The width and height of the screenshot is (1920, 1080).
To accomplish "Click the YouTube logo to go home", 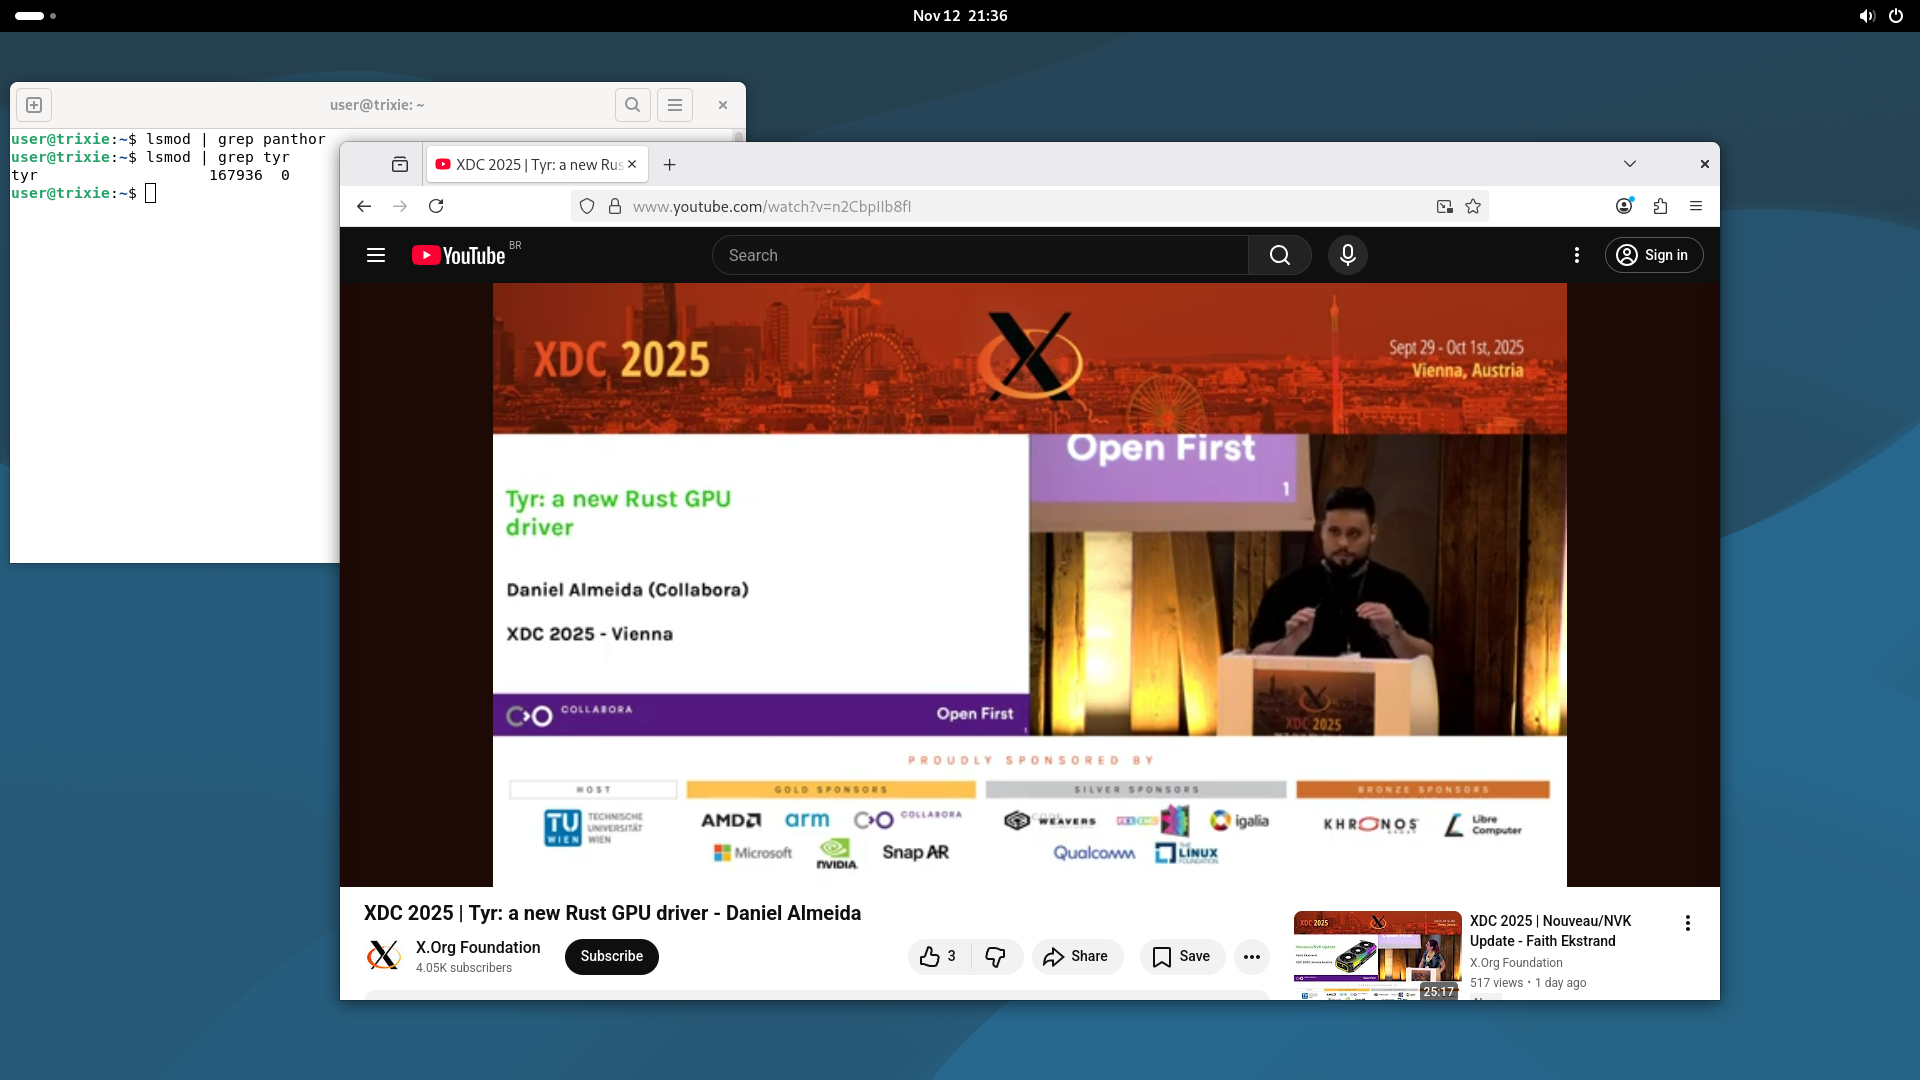I will point(460,255).
